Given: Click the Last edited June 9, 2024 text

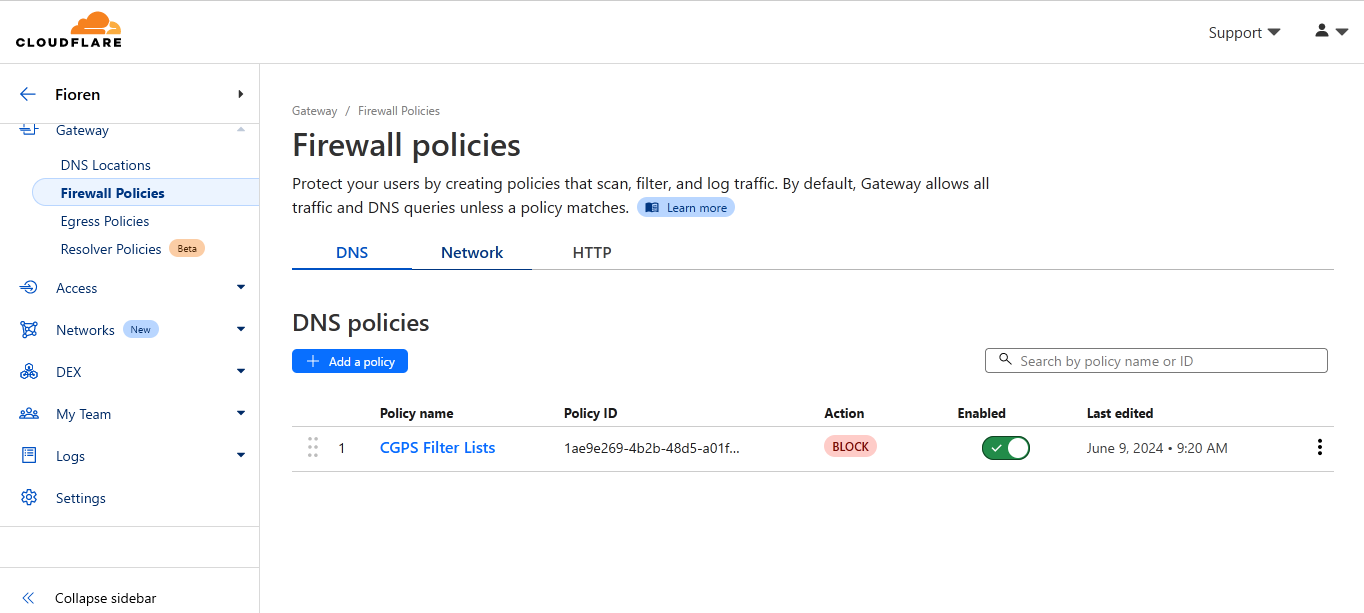Looking at the screenshot, I should 1157,448.
